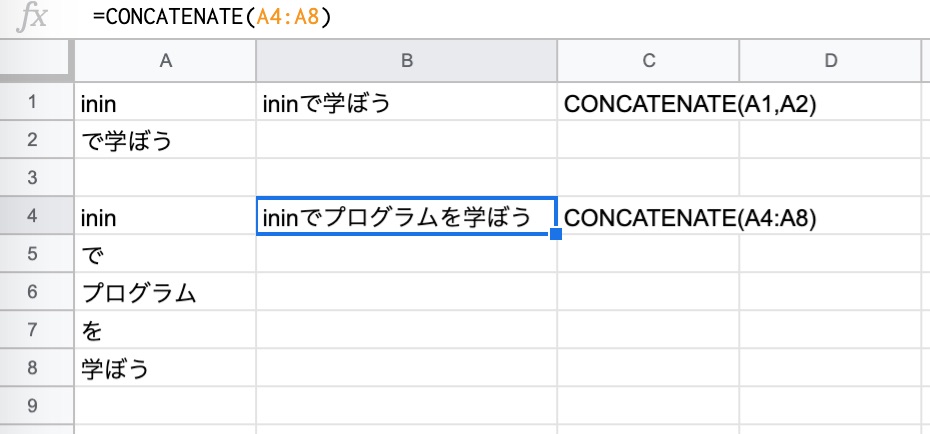Viewport: 930px width, 434px height.
Task: Select column C header
Action: click(648, 60)
